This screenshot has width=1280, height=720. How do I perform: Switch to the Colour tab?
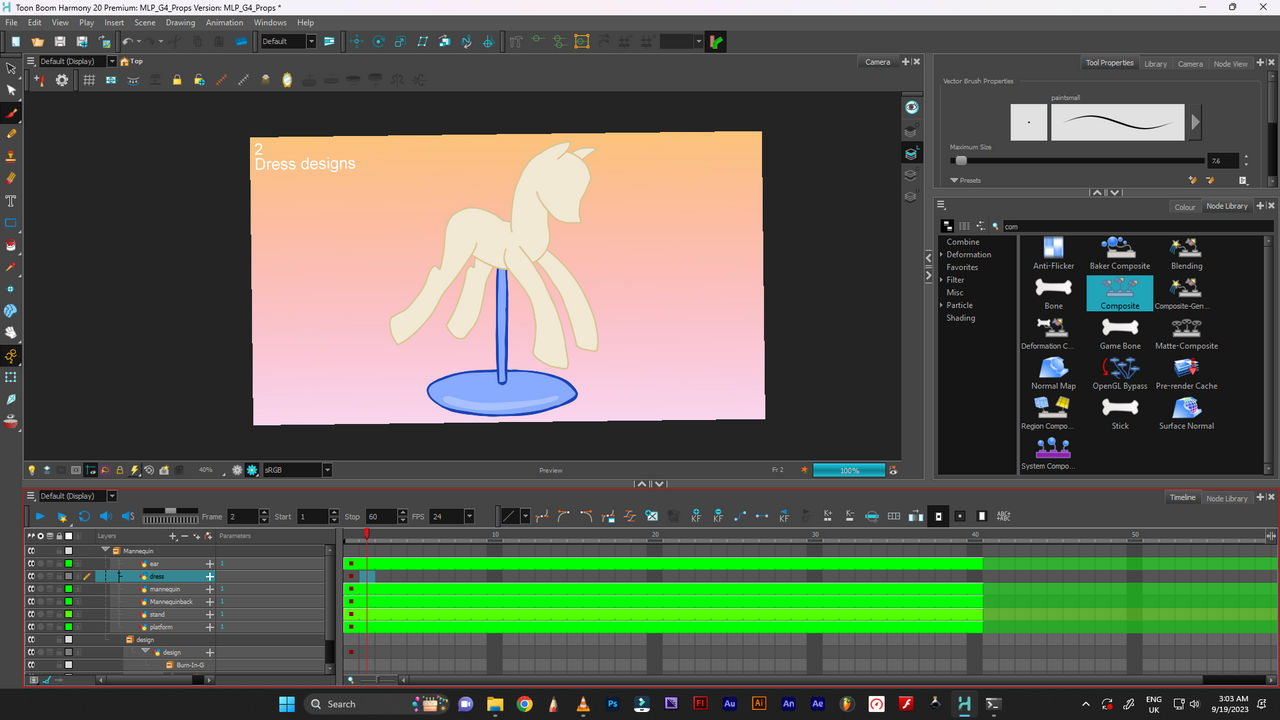(1184, 207)
